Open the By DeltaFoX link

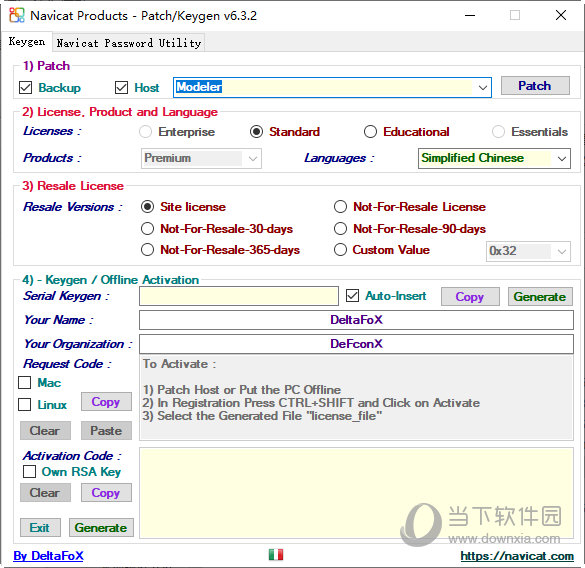pos(49,556)
